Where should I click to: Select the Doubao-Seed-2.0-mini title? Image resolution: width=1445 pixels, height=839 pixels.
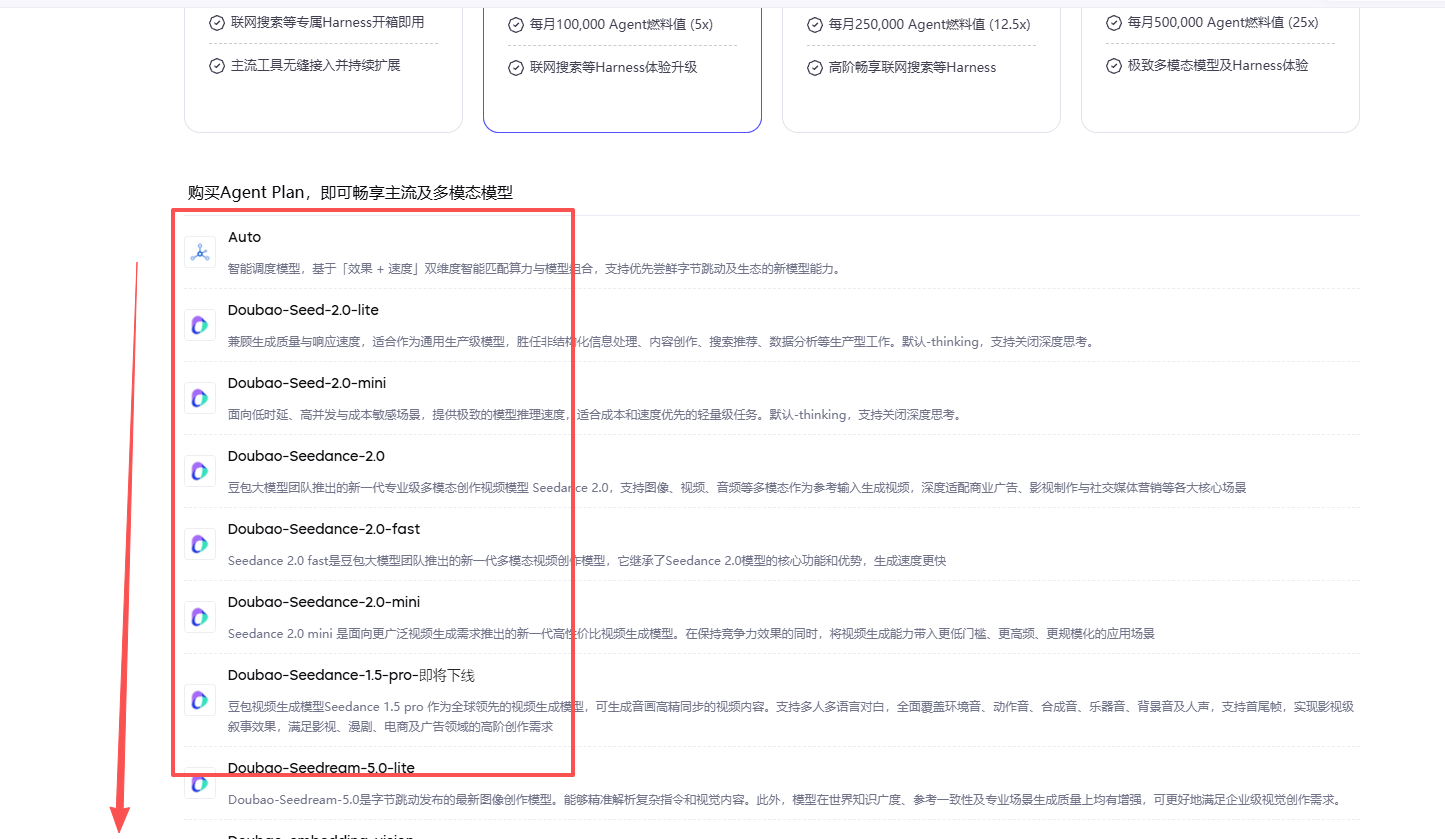point(307,383)
